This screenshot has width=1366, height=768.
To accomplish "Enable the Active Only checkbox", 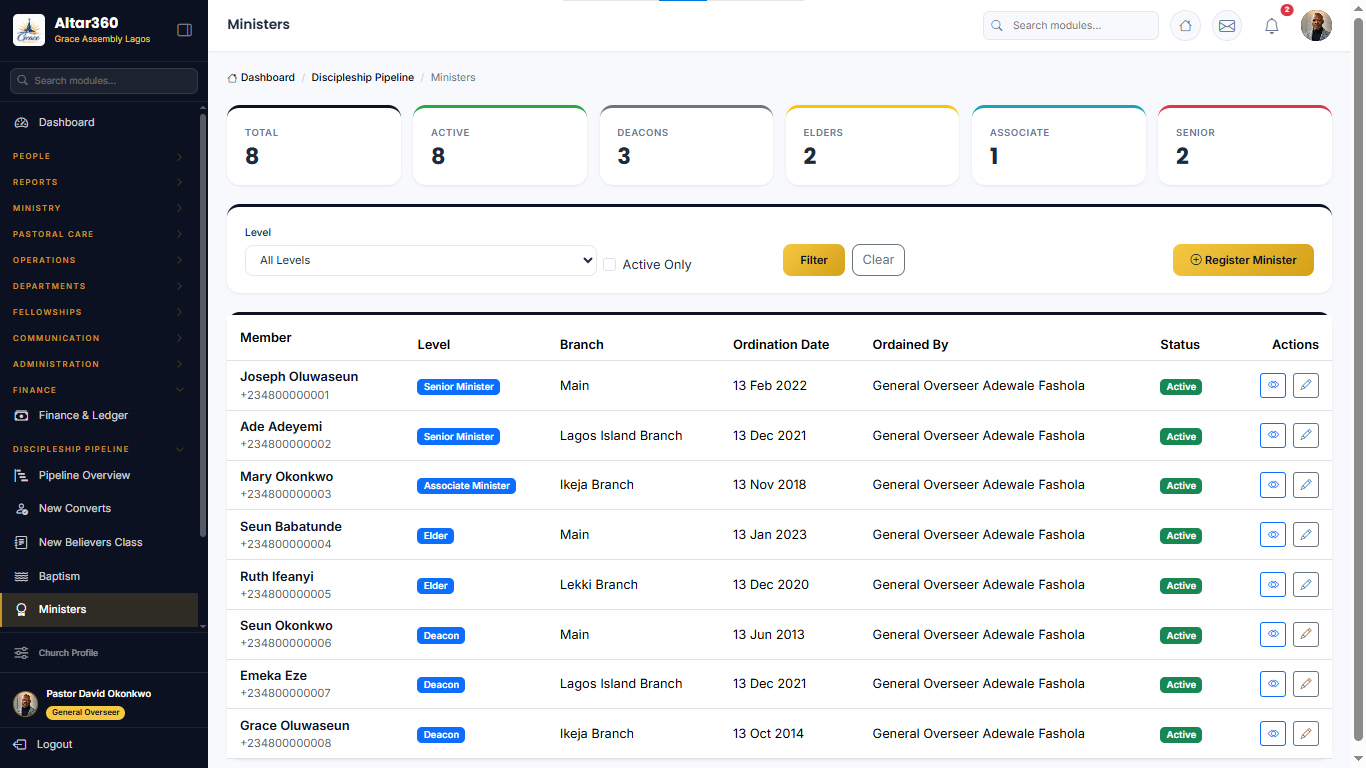I will click(x=609, y=264).
